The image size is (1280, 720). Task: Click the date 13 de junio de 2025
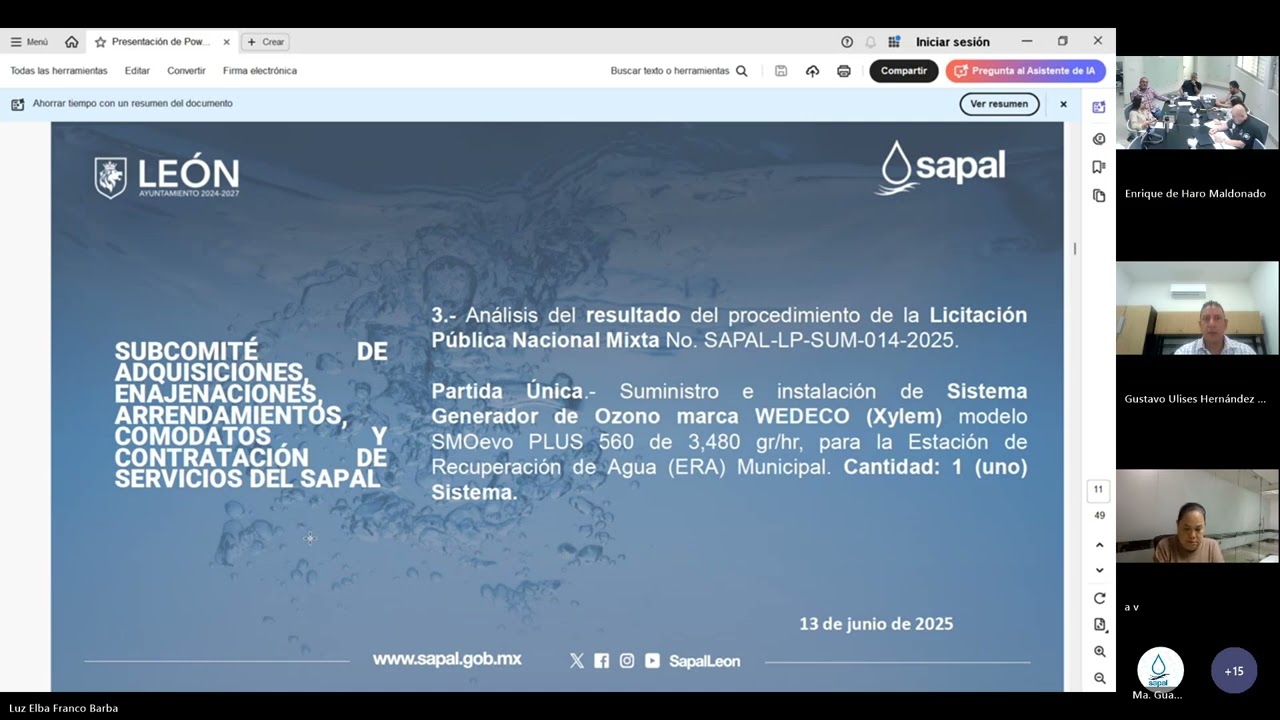[876, 624]
